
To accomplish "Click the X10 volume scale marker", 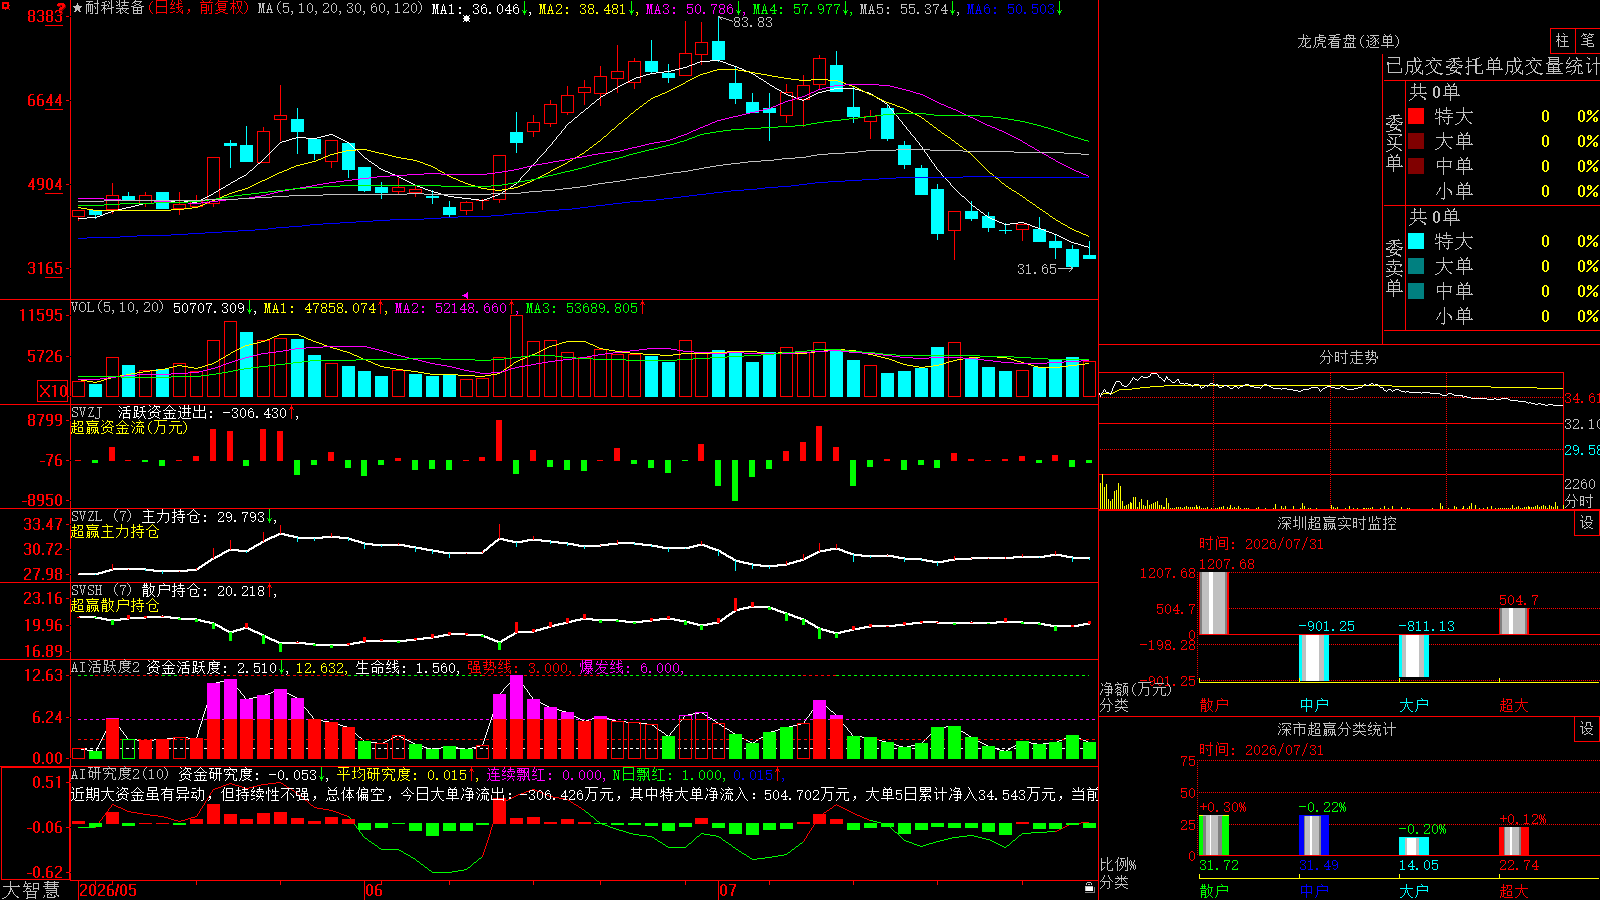I will pyautogui.click(x=53, y=391).
